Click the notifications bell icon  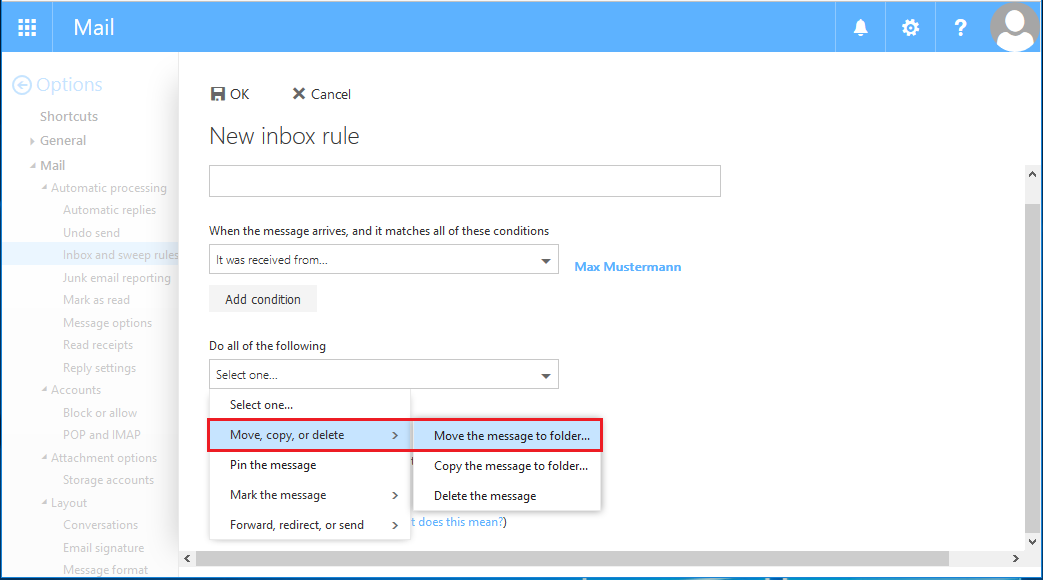pyautogui.click(x=859, y=27)
